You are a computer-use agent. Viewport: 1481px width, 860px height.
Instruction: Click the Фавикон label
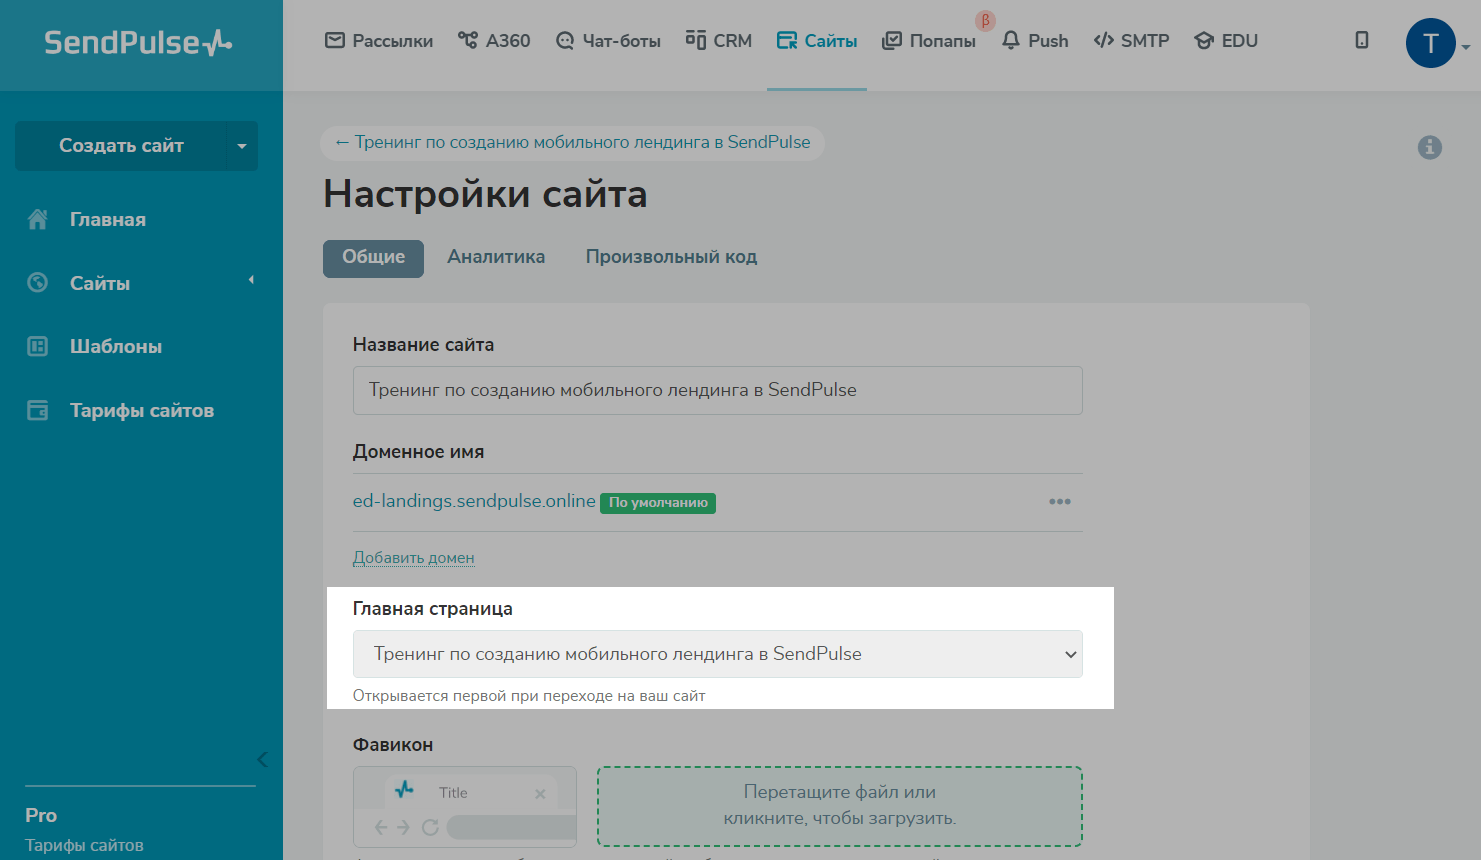[x=393, y=745]
